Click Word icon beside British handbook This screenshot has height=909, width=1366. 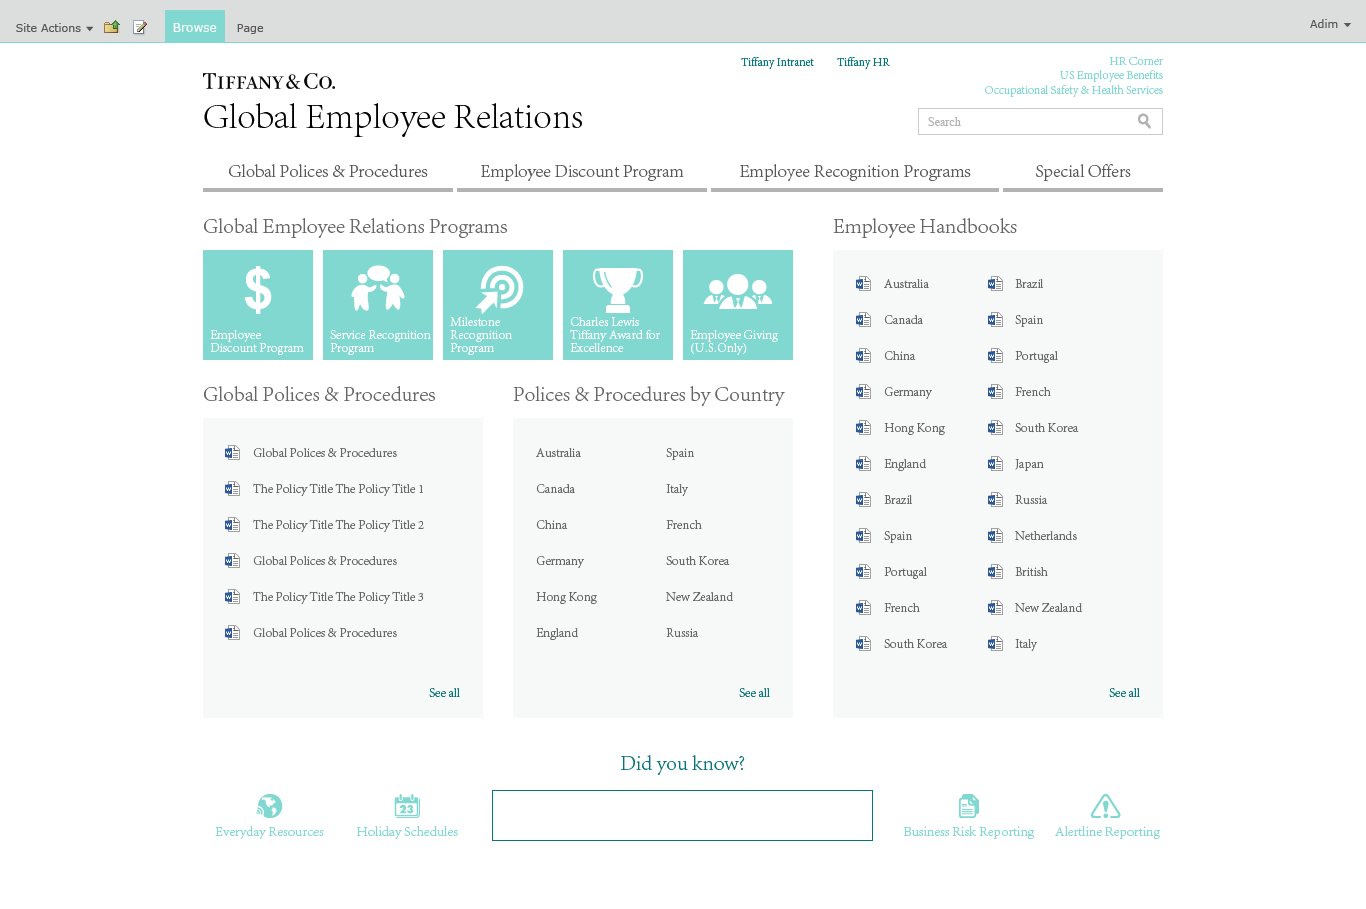pos(995,572)
